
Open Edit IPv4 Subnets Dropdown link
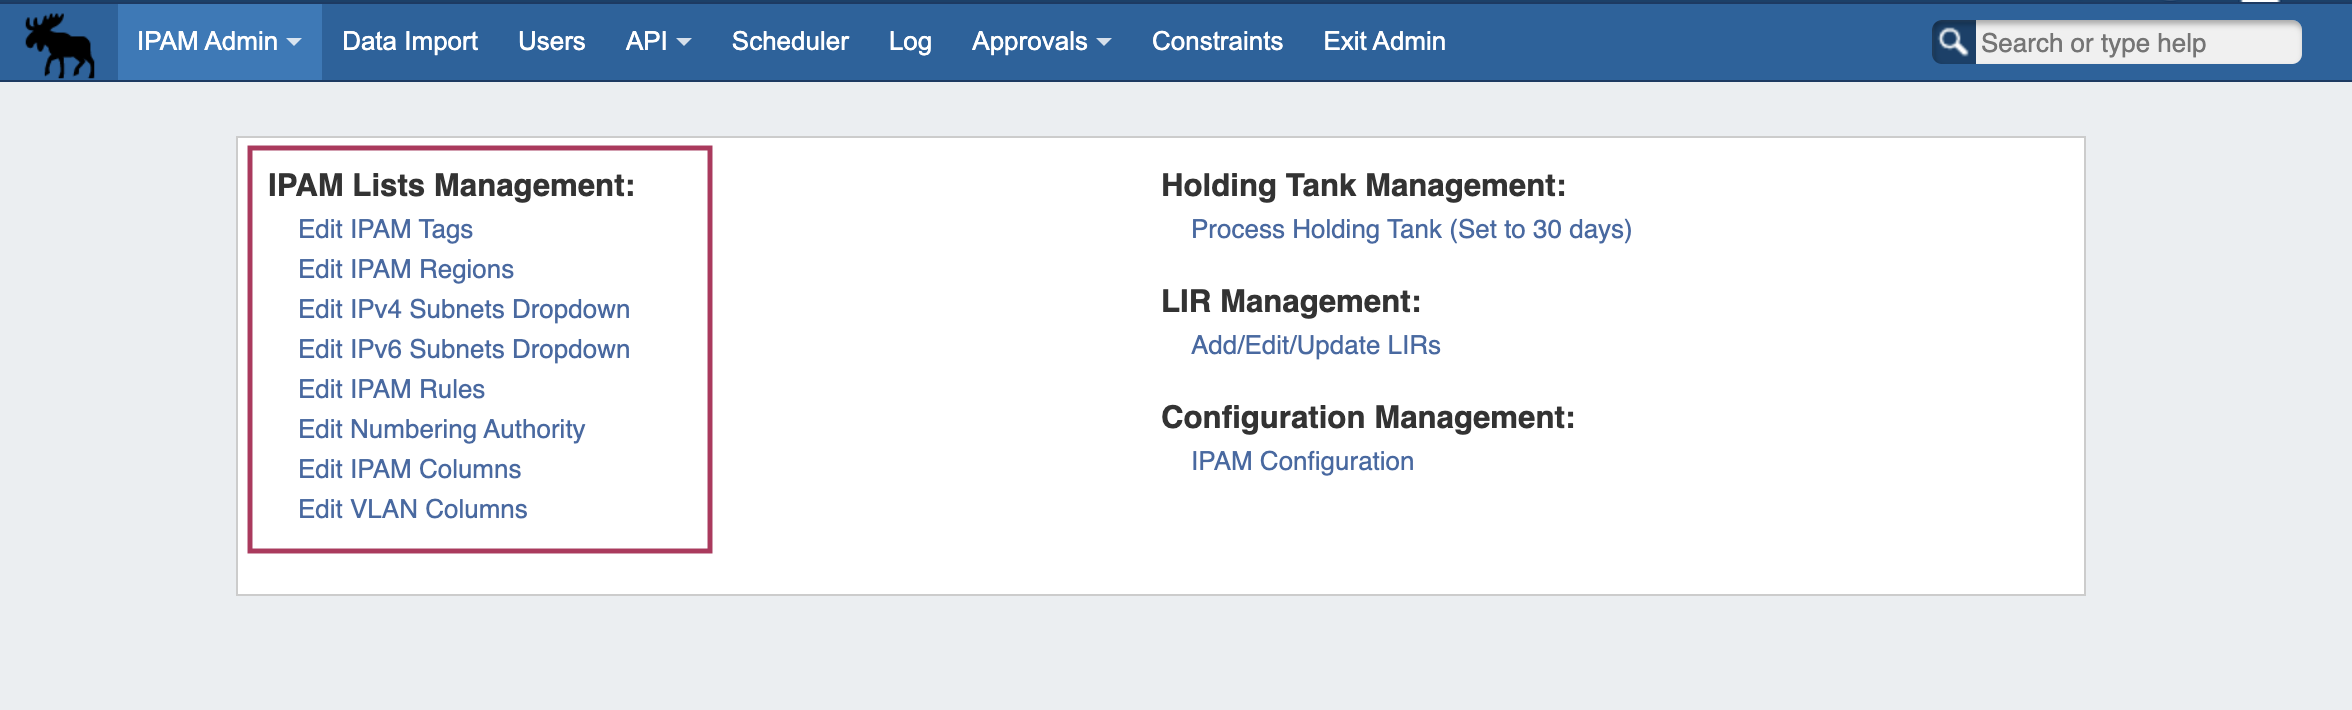click(463, 310)
